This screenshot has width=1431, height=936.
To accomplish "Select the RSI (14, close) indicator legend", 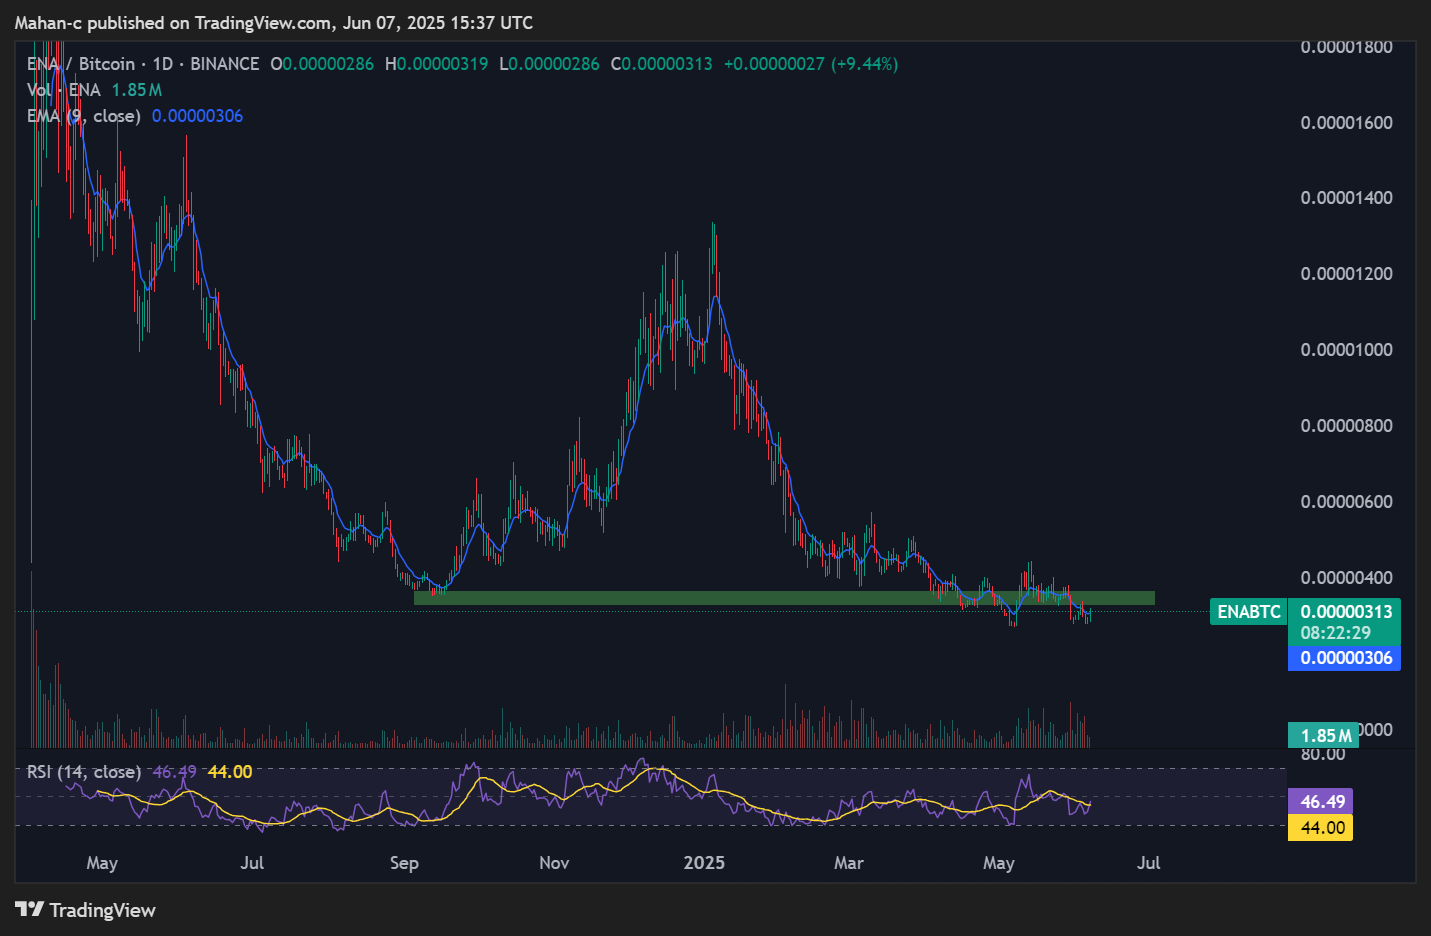I will 84,772.
